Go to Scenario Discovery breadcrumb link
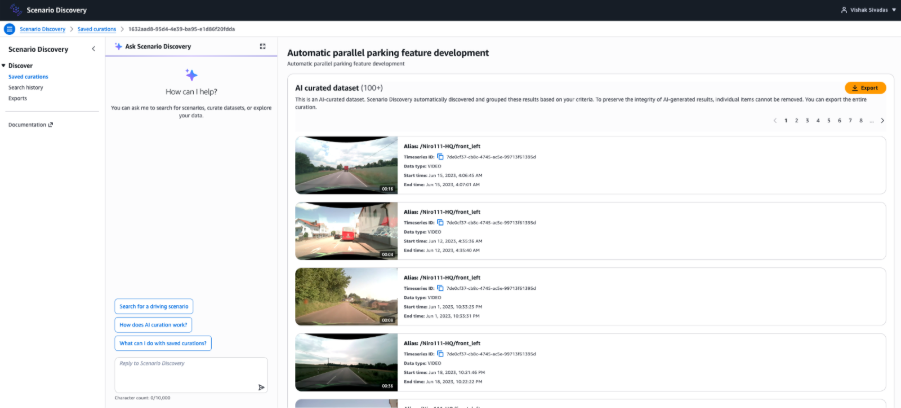 (x=43, y=29)
